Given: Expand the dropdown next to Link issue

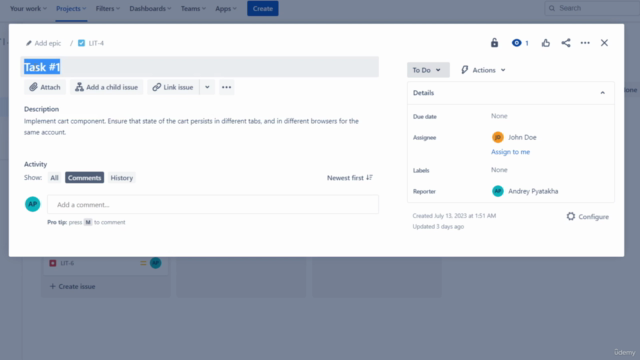Looking at the screenshot, I should pos(207,87).
